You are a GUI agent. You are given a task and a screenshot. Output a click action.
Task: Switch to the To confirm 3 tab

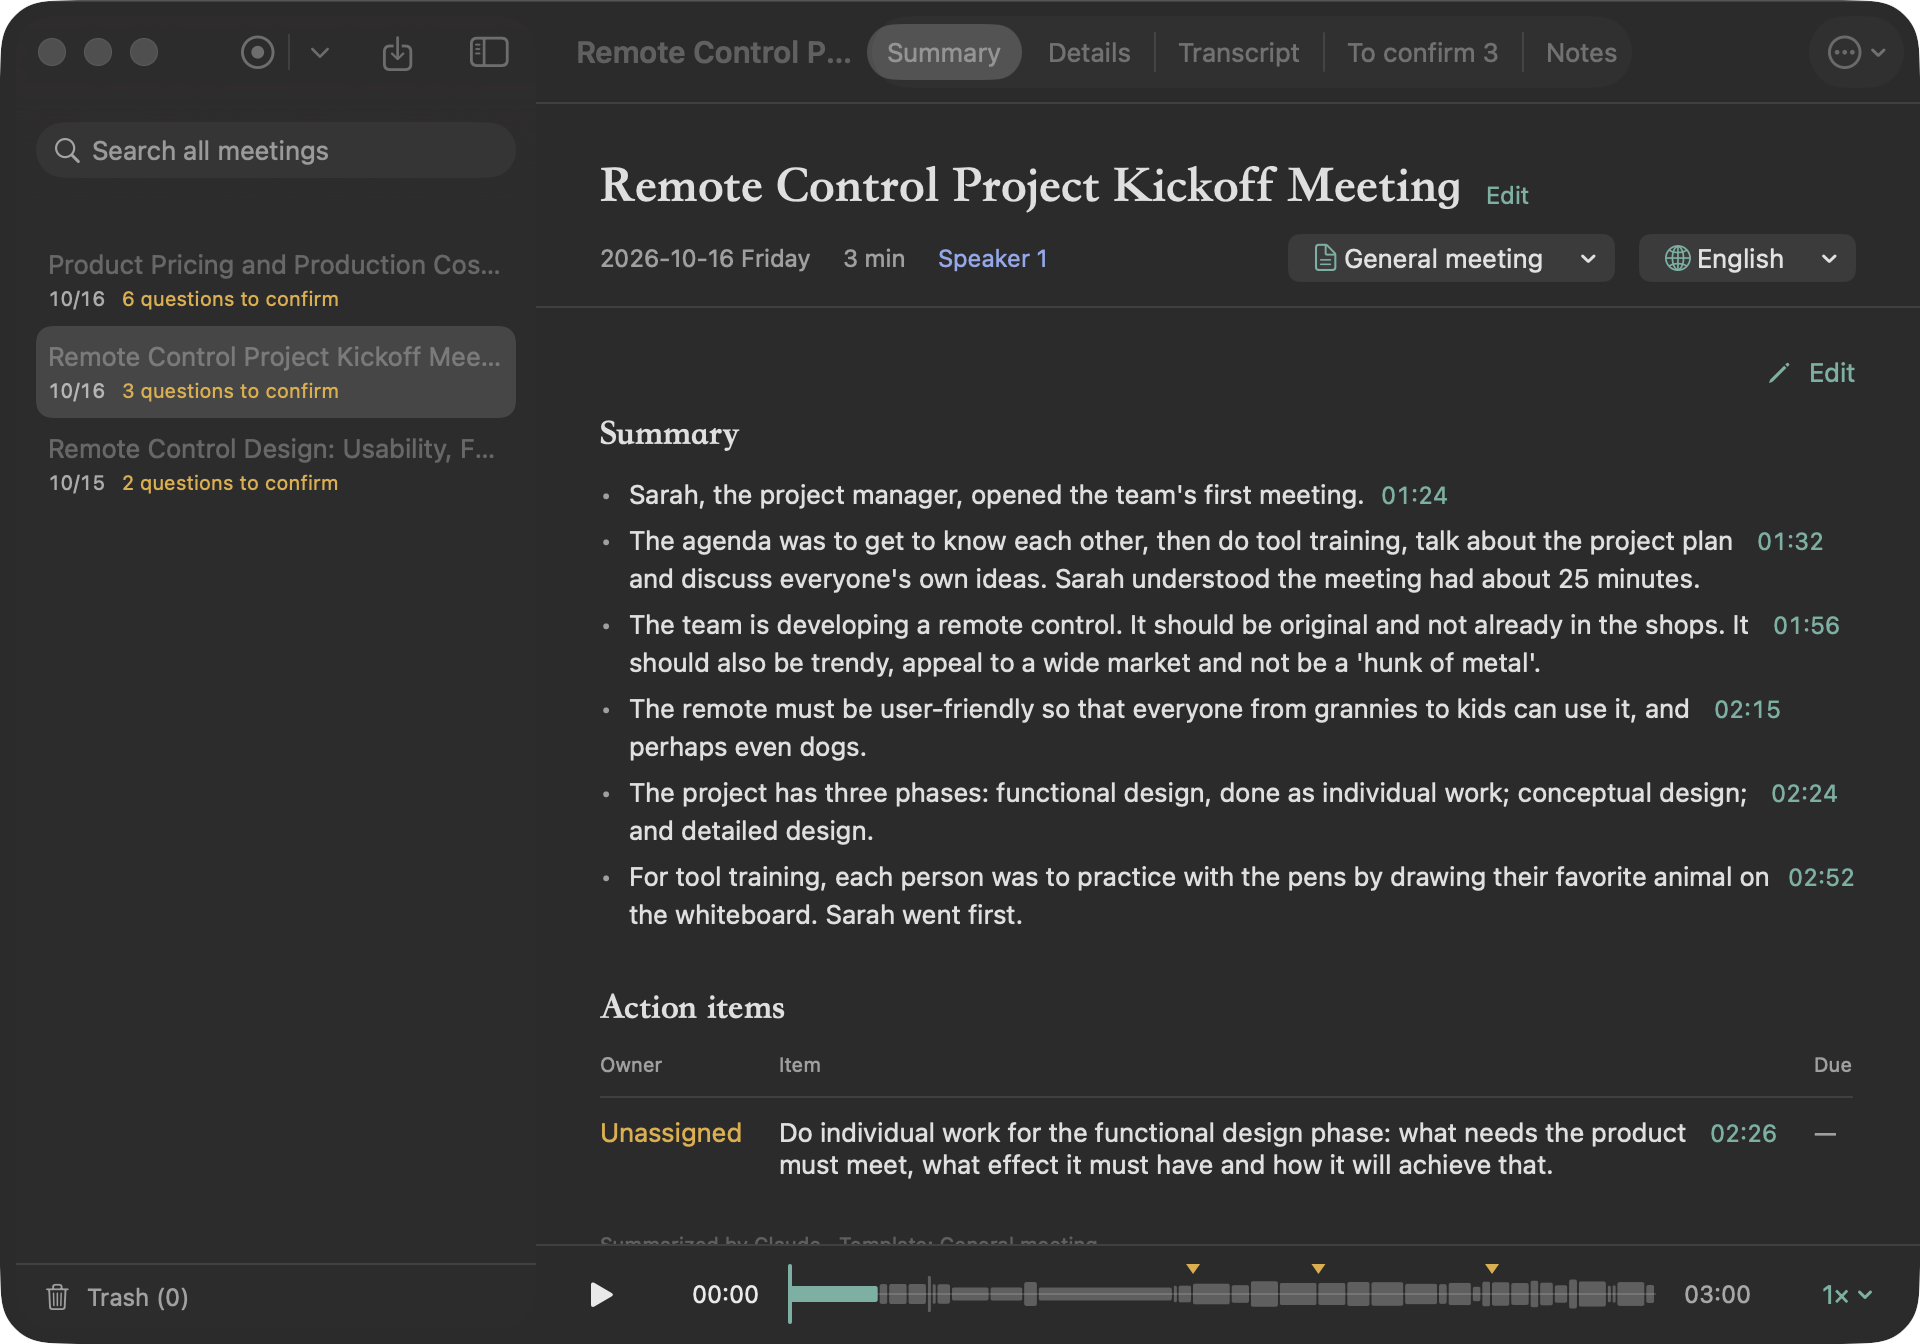[1422, 53]
